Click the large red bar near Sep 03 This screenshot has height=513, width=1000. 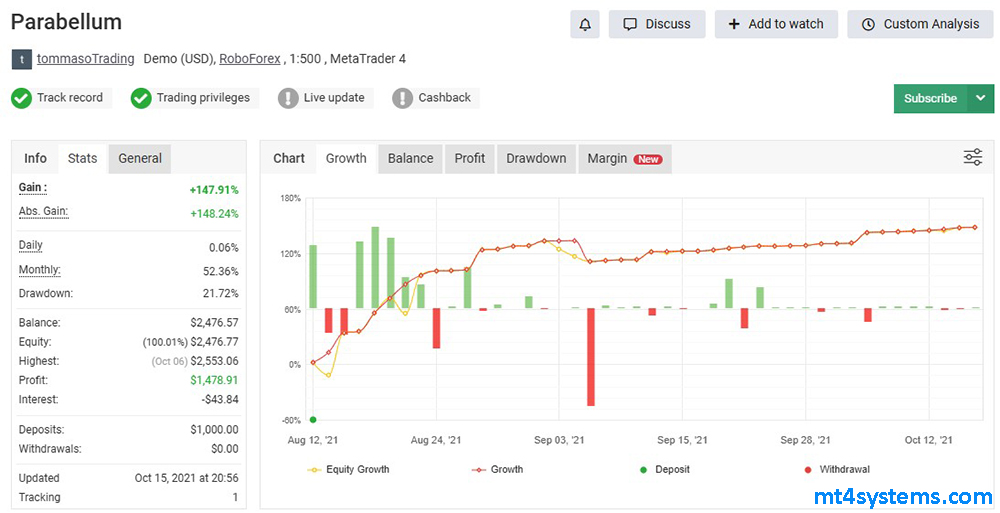[x=591, y=356]
